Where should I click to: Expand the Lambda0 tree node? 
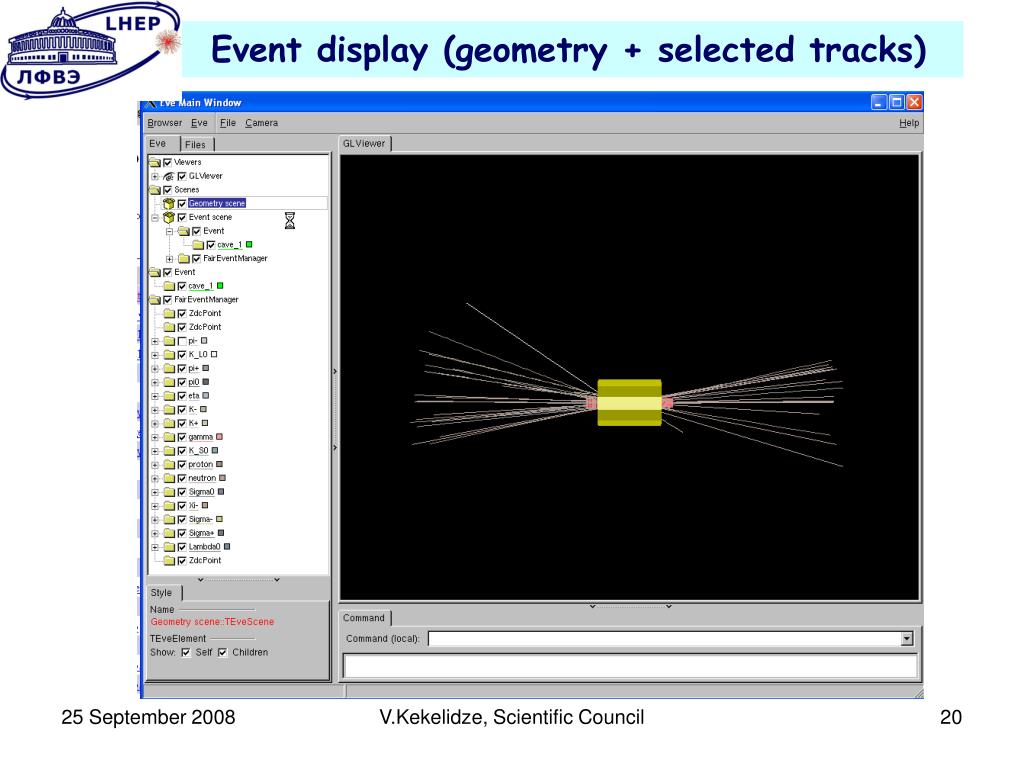[x=155, y=547]
